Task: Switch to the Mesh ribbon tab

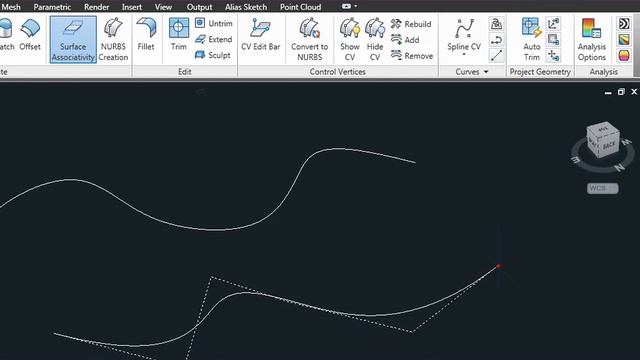Action: (x=11, y=7)
